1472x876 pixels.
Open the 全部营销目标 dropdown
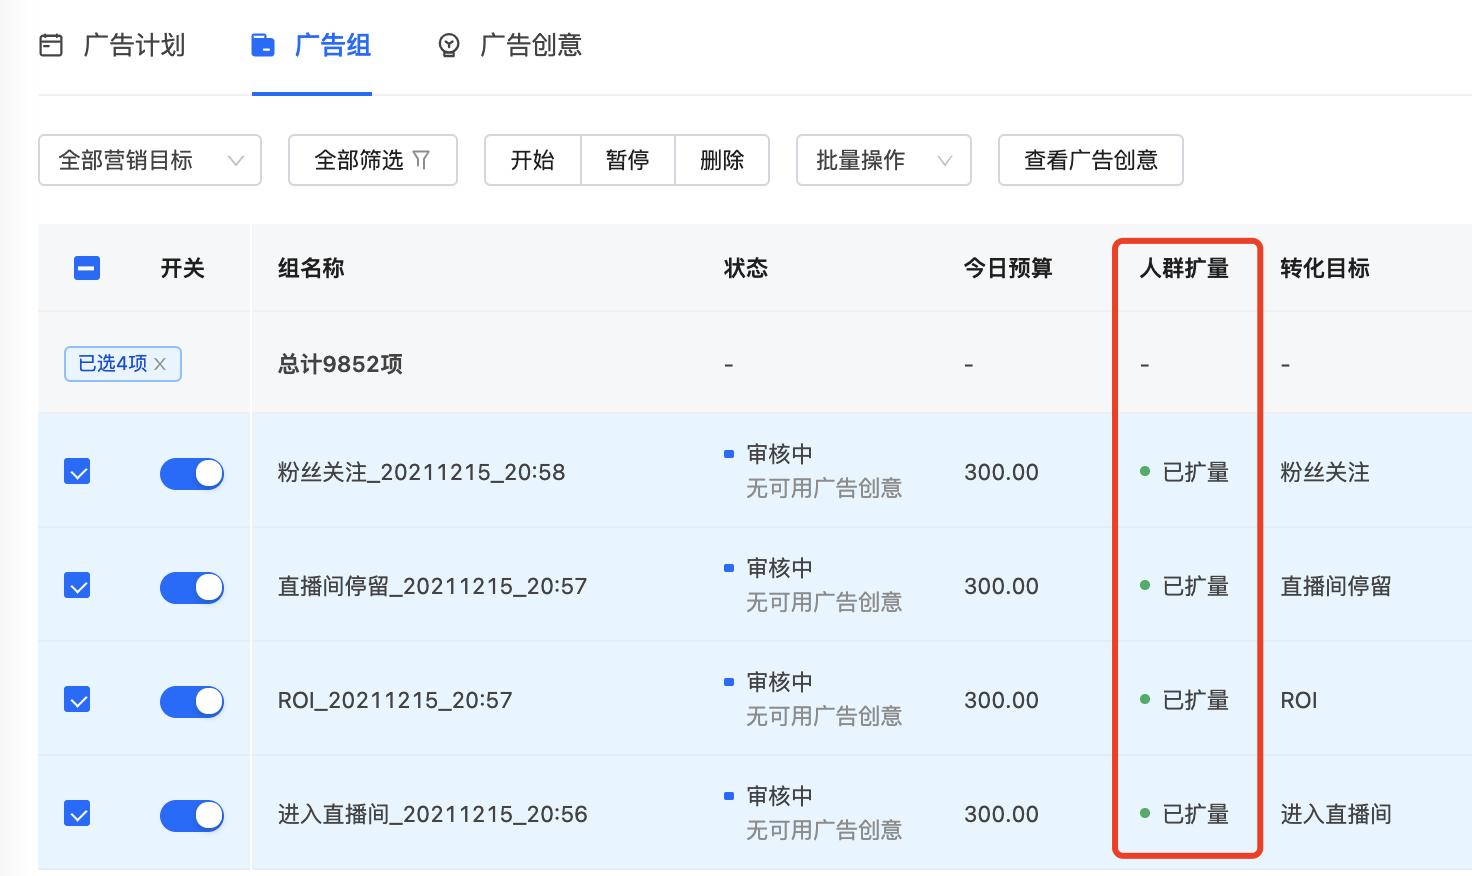[x=149, y=159]
